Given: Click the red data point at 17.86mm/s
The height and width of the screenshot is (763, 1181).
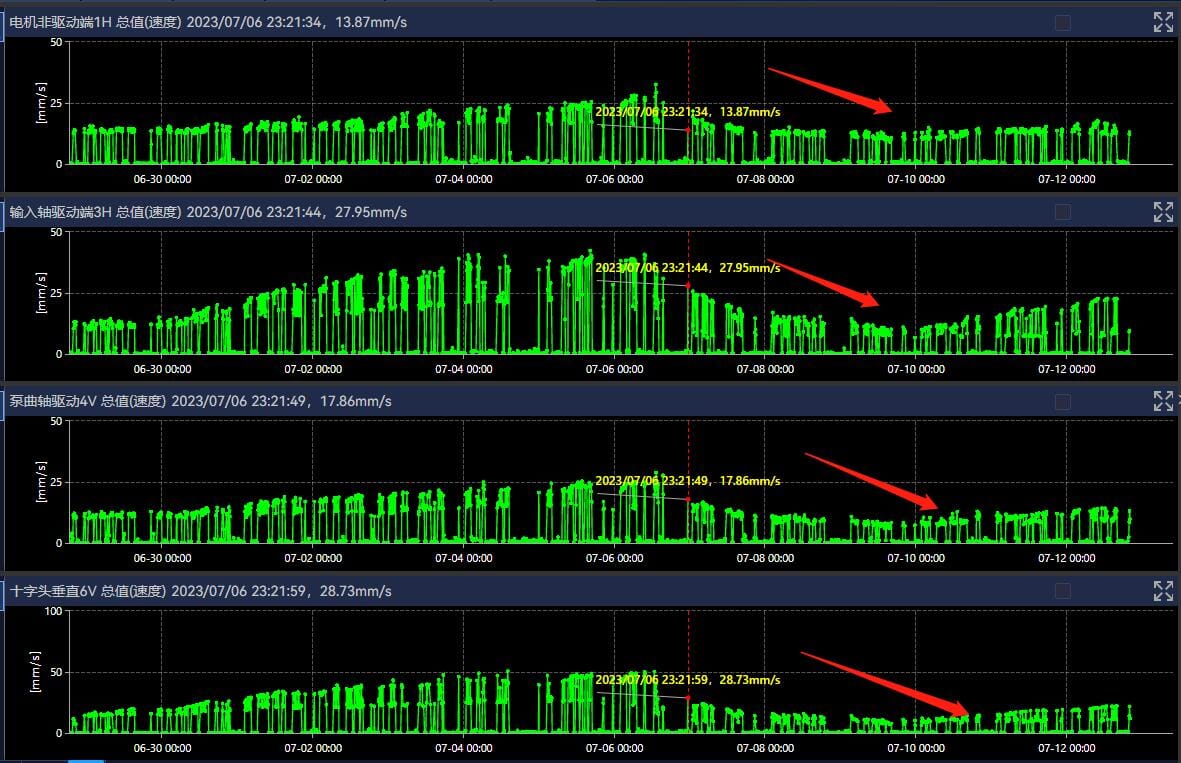Looking at the screenshot, I should pyautogui.click(x=688, y=499).
